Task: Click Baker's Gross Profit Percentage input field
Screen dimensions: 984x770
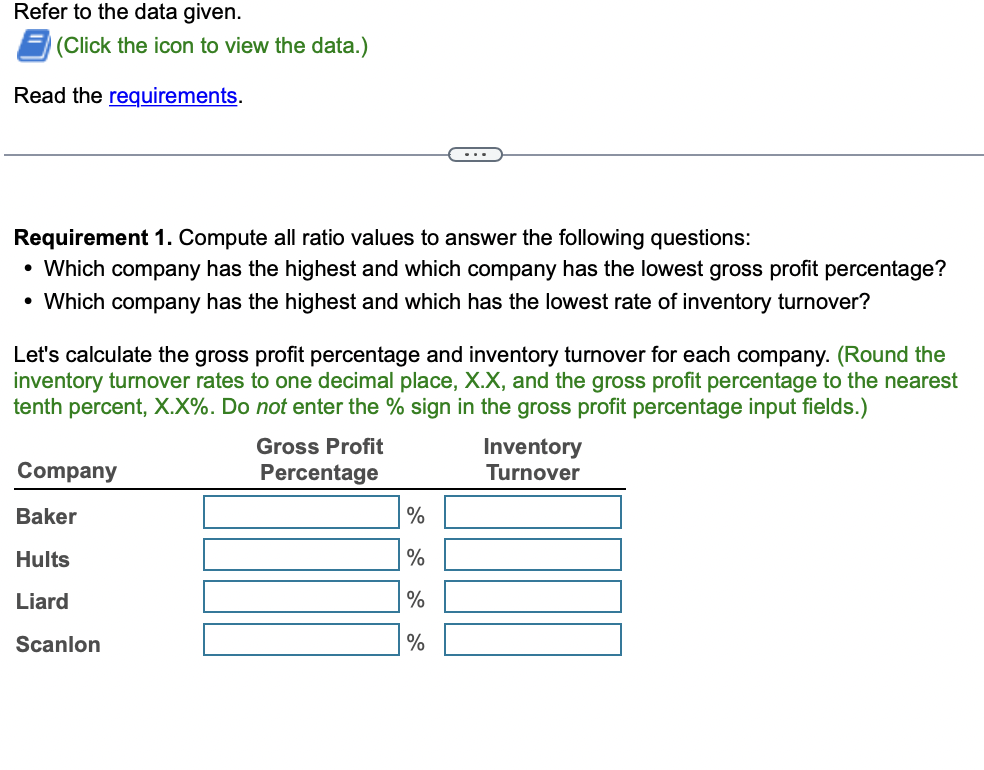Action: point(300,512)
